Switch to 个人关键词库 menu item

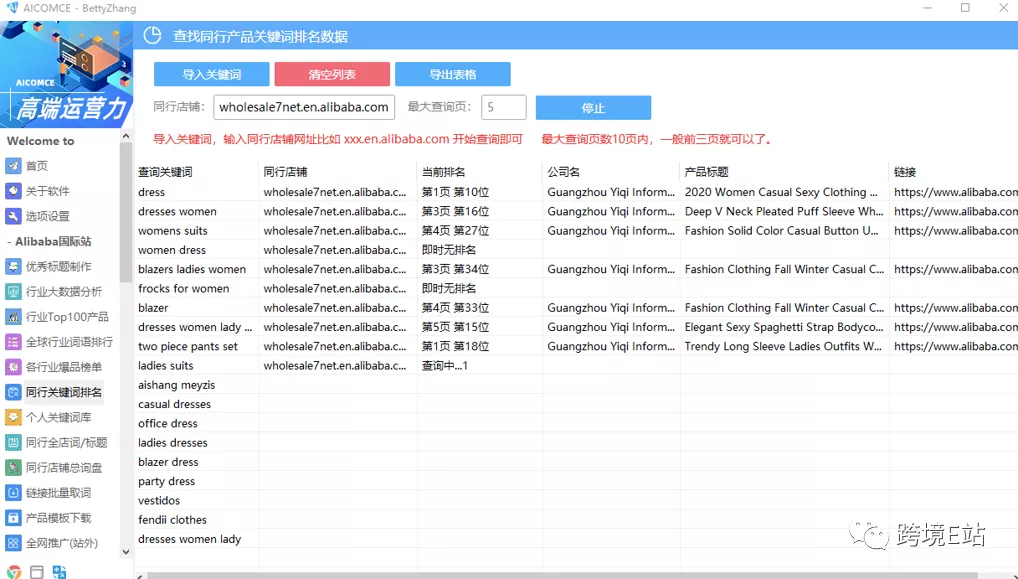tap(58, 417)
